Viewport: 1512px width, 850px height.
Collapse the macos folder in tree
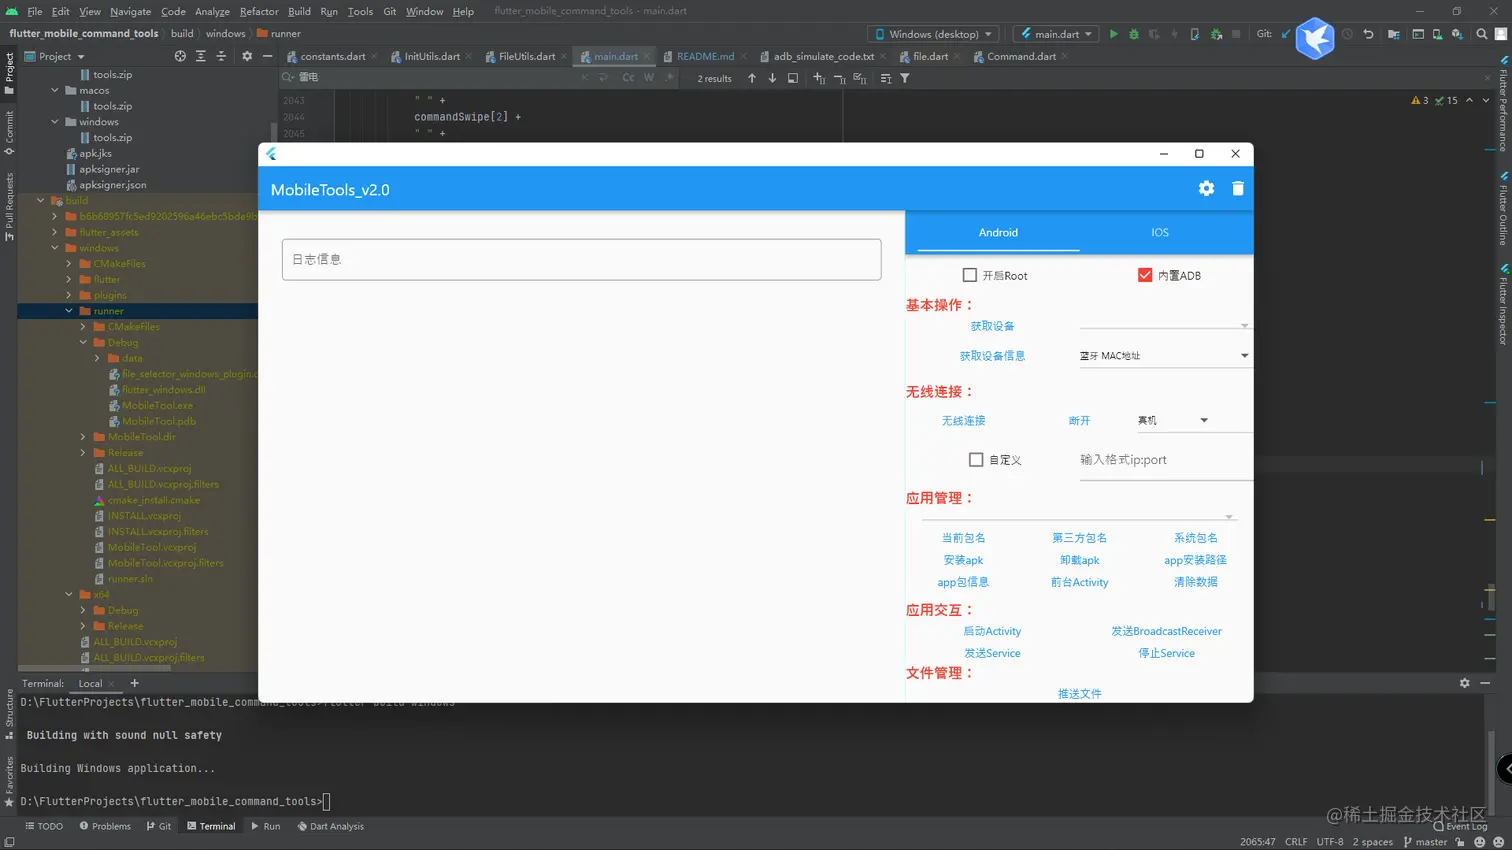click(55, 90)
